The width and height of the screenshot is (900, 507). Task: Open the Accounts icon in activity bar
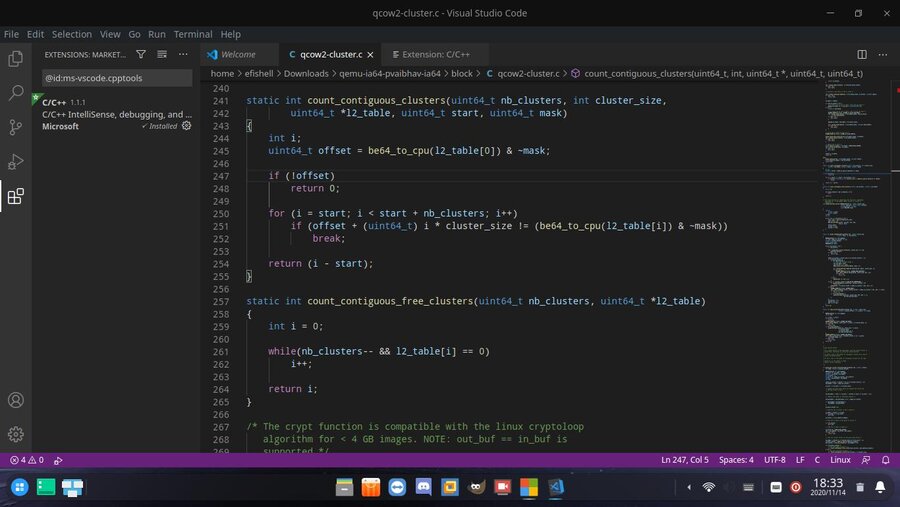[15, 400]
